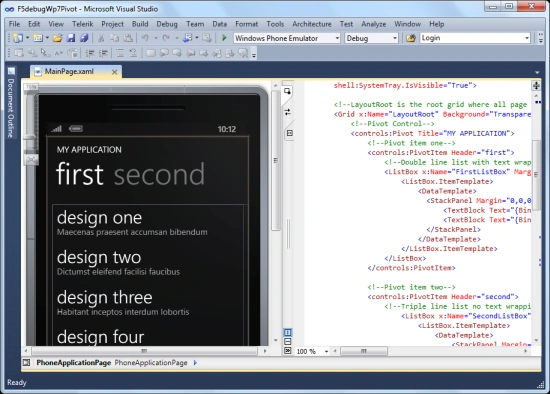Open the Debug configuration dropdown
The image size is (550, 394).
395,38
